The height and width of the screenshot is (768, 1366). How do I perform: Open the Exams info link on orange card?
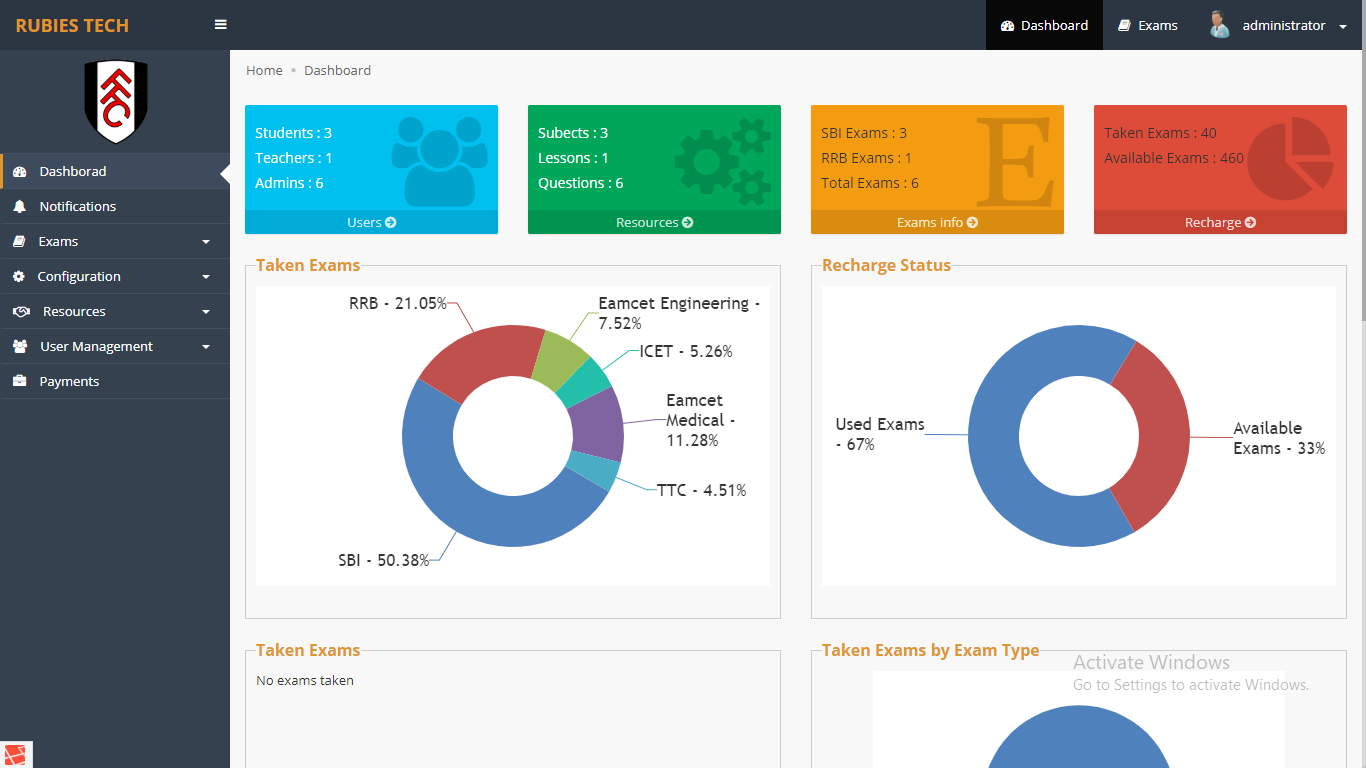(937, 222)
